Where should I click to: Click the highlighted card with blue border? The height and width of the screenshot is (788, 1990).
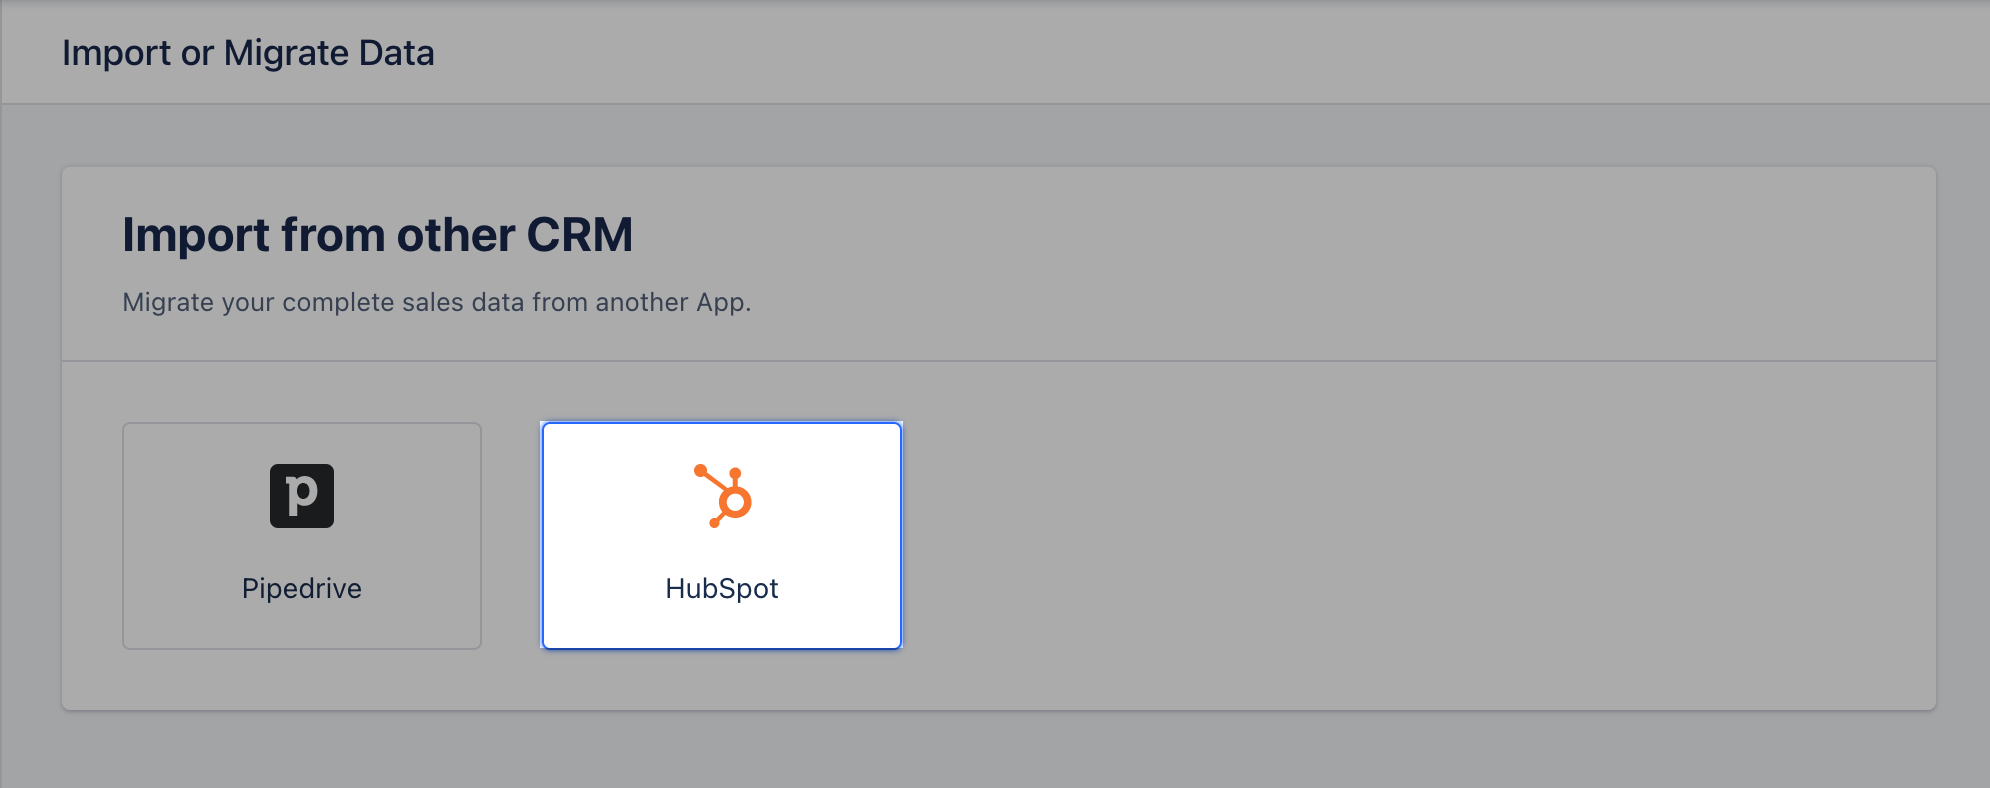tap(722, 536)
